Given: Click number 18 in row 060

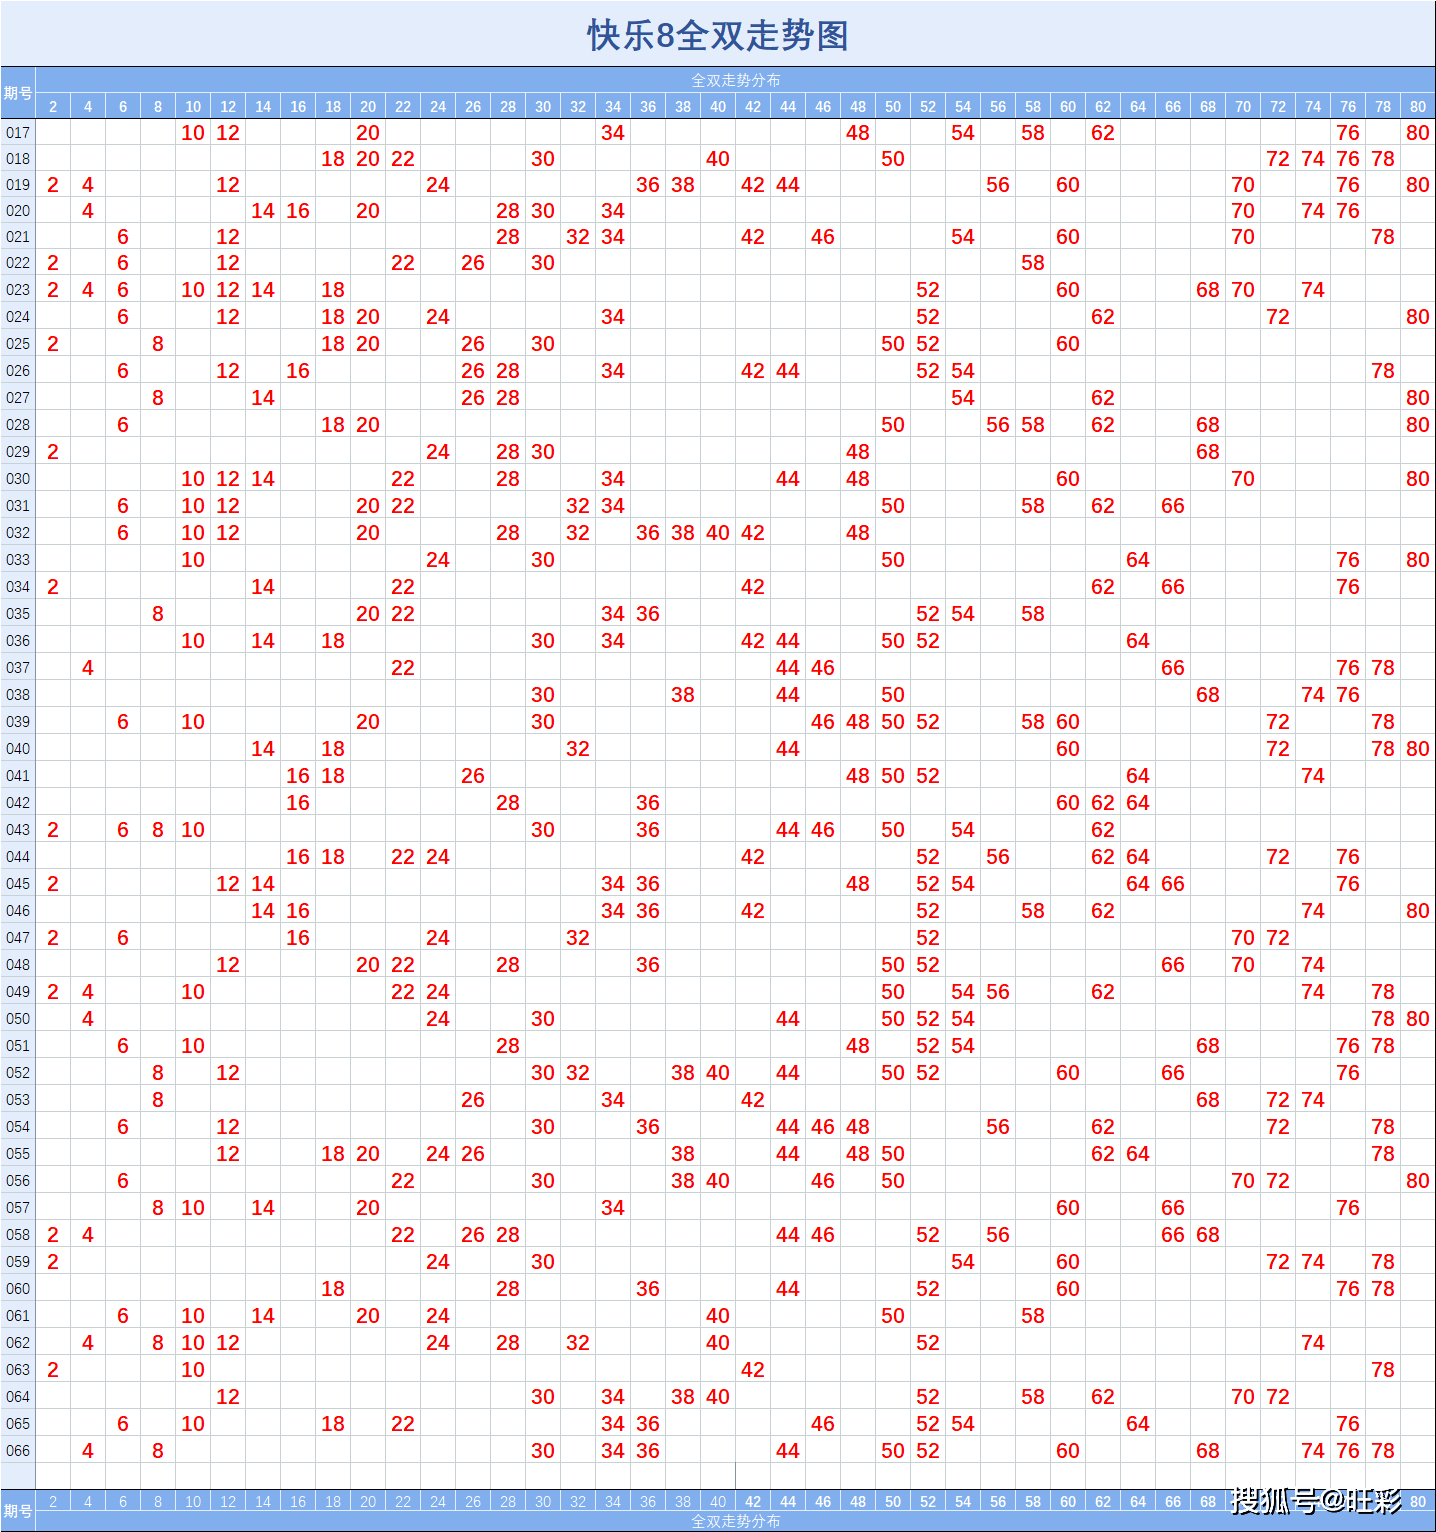Looking at the screenshot, I should [333, 1289].
